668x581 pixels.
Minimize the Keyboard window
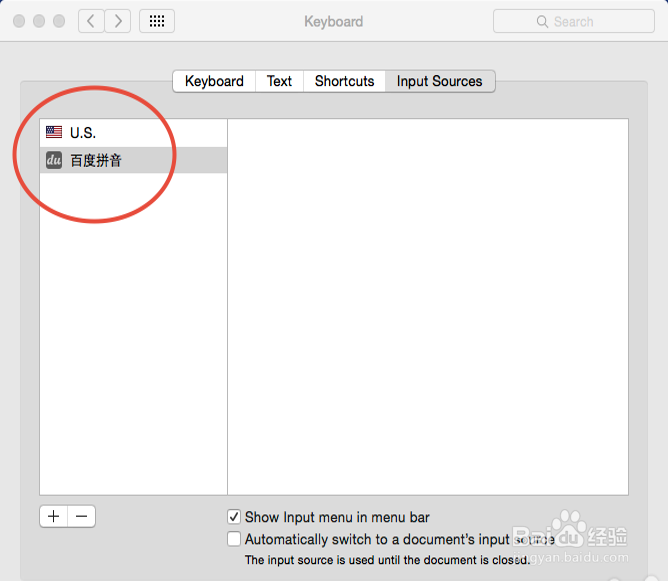point(39,21)
